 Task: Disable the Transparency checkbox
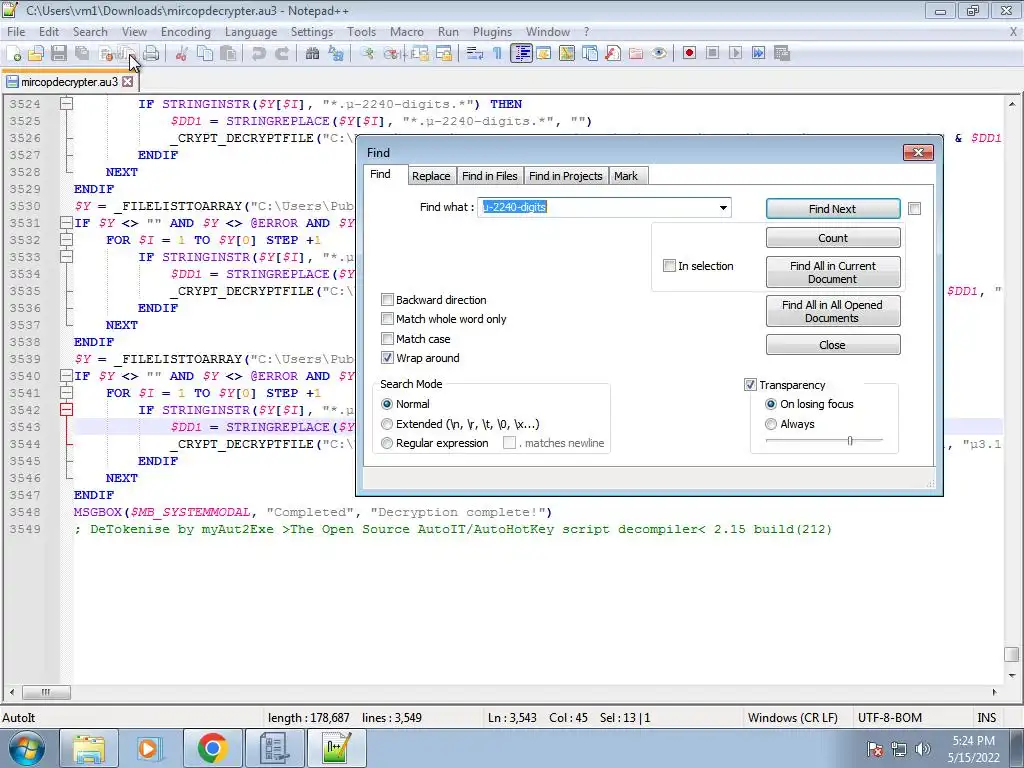[x=750, y=385]
